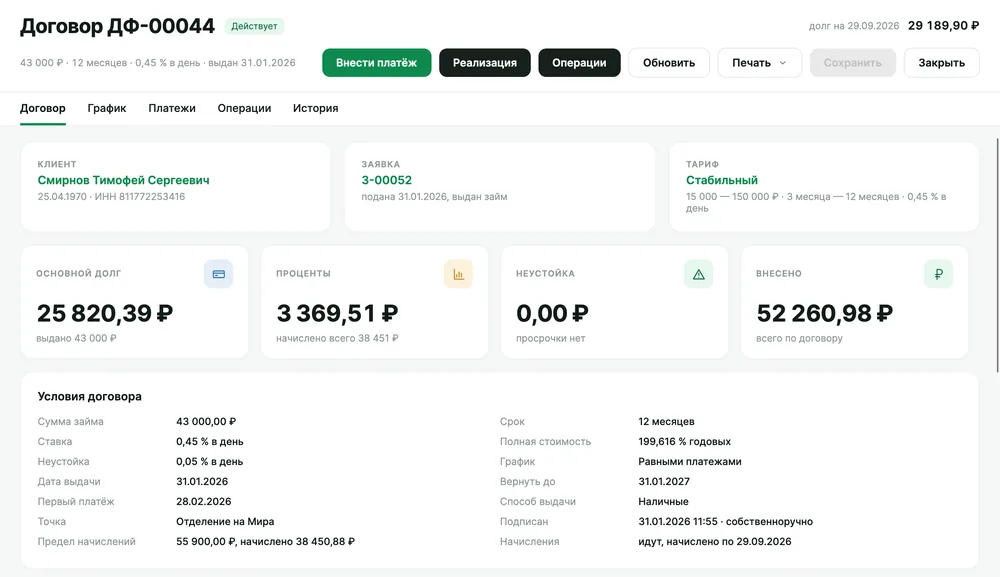The width and height of the screenshot is (1000, 577).
Task: Select the Операции tab under the header
Action: pyautogui.click(x=244, y=108)
